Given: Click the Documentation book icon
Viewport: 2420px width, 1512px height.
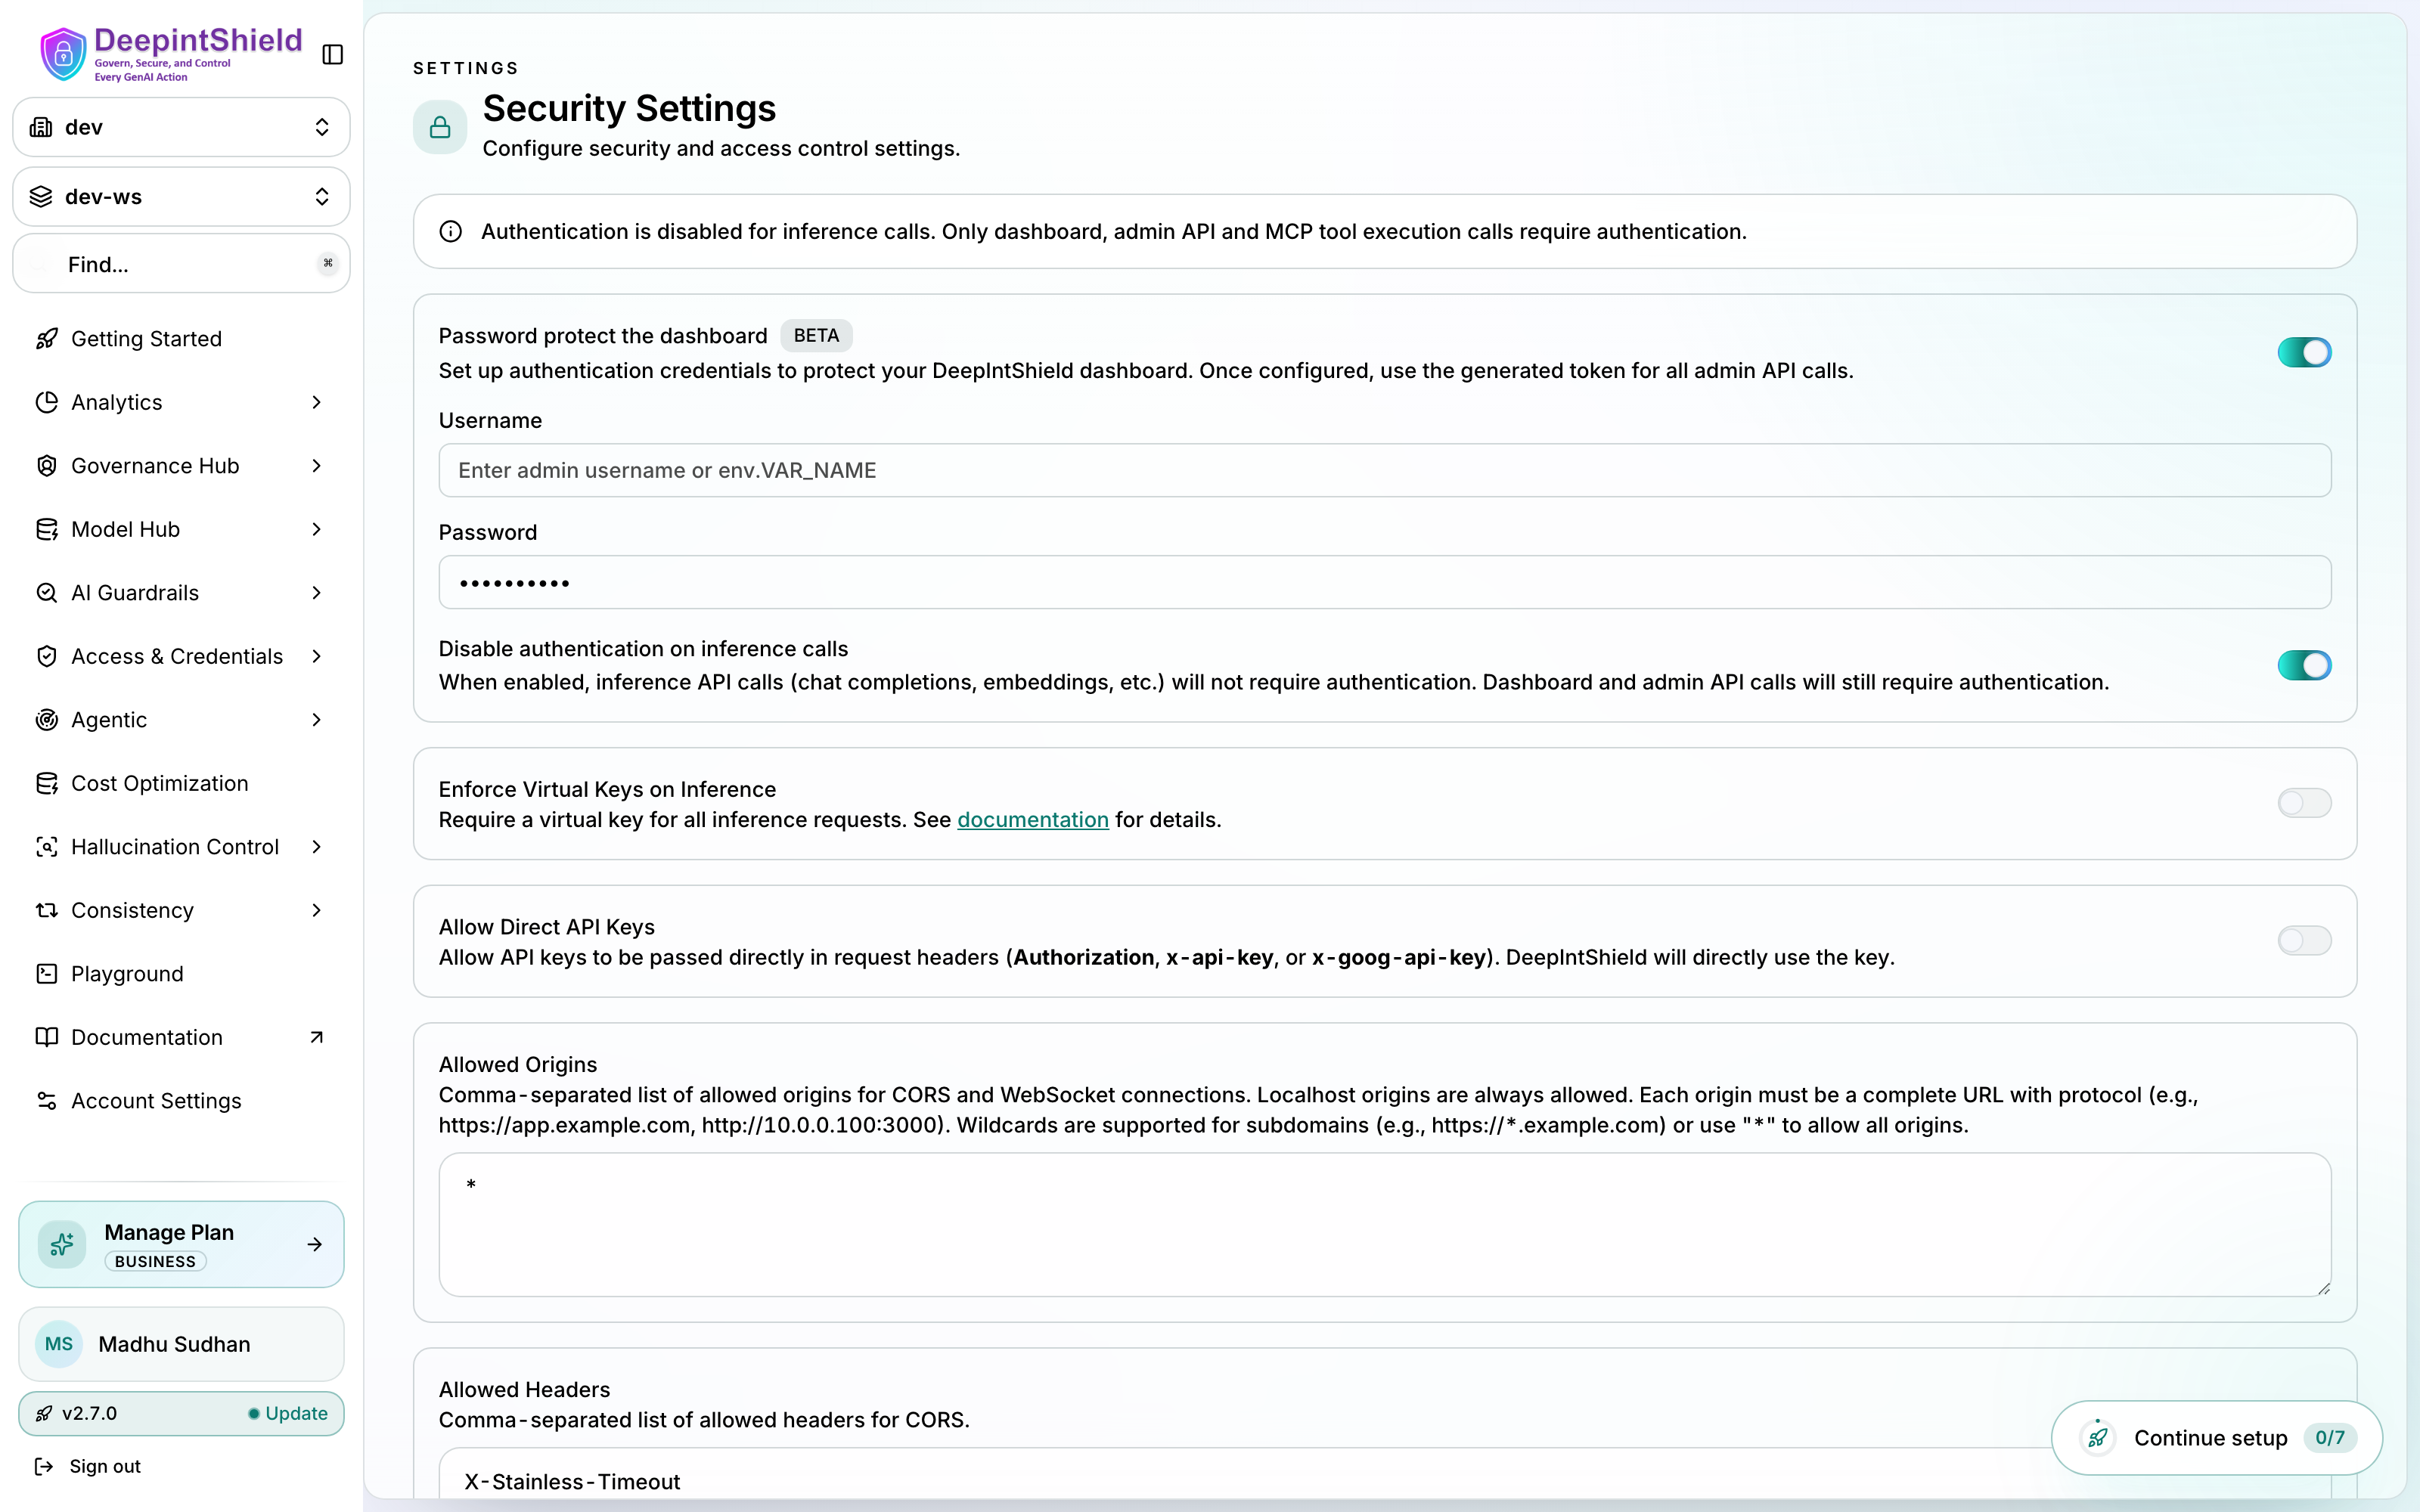Looking at the screenshot, I should coord(46,1037).
